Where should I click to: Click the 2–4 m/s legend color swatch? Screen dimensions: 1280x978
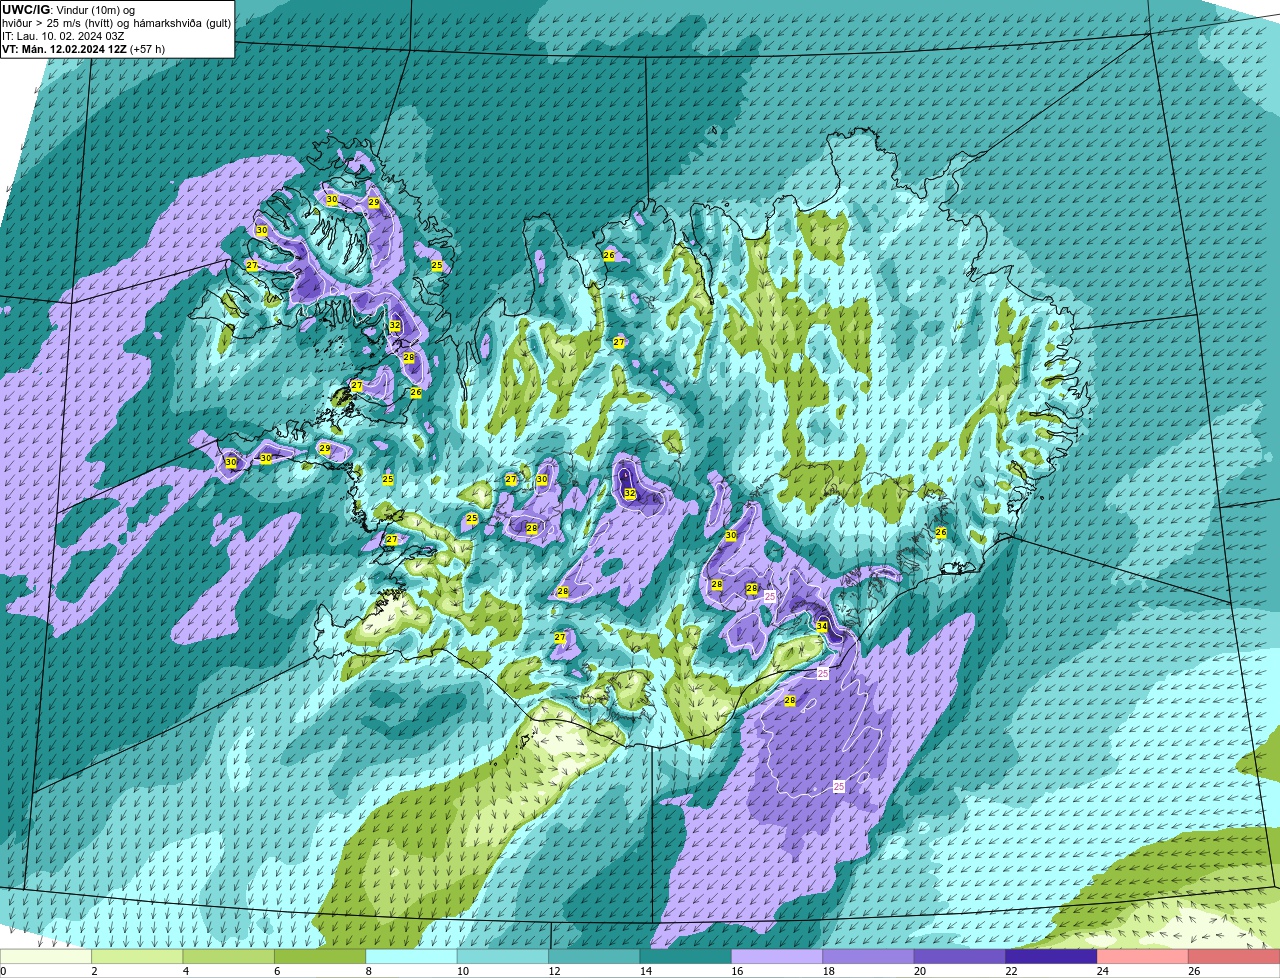tap(138, 956)
